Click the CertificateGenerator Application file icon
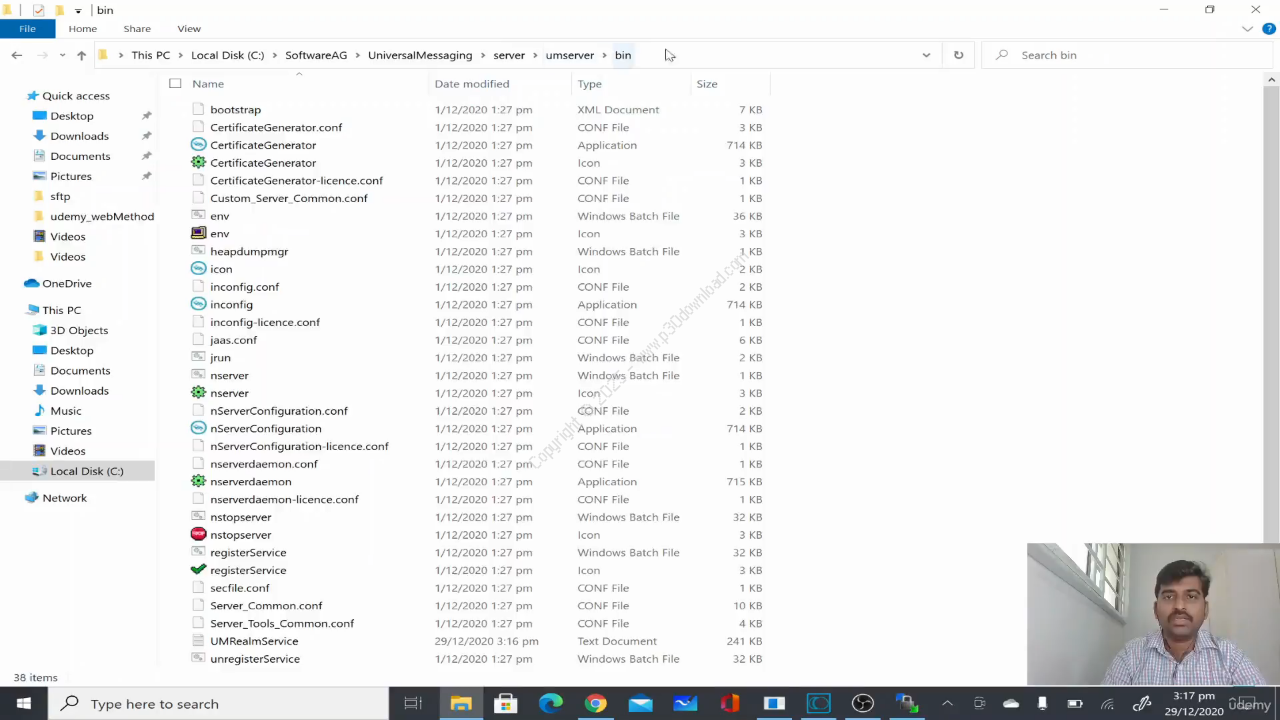Image resolution: width=1280 pixels, height=720 pixels. click(198, 145)
